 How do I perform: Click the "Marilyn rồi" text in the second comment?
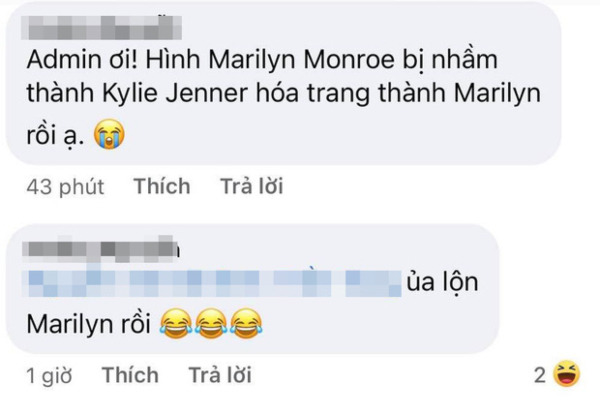point(88,325)
